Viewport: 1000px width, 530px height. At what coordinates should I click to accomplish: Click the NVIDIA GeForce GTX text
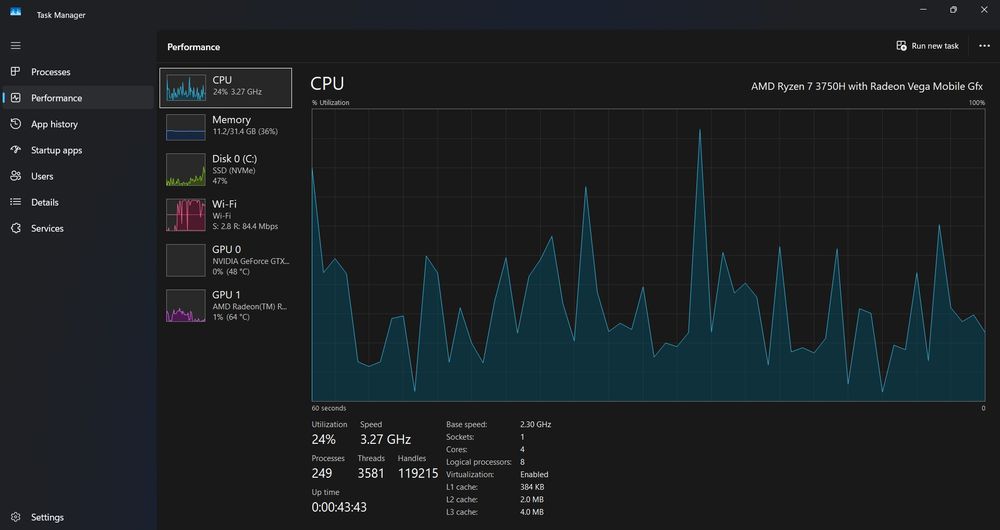coord(251,261)
